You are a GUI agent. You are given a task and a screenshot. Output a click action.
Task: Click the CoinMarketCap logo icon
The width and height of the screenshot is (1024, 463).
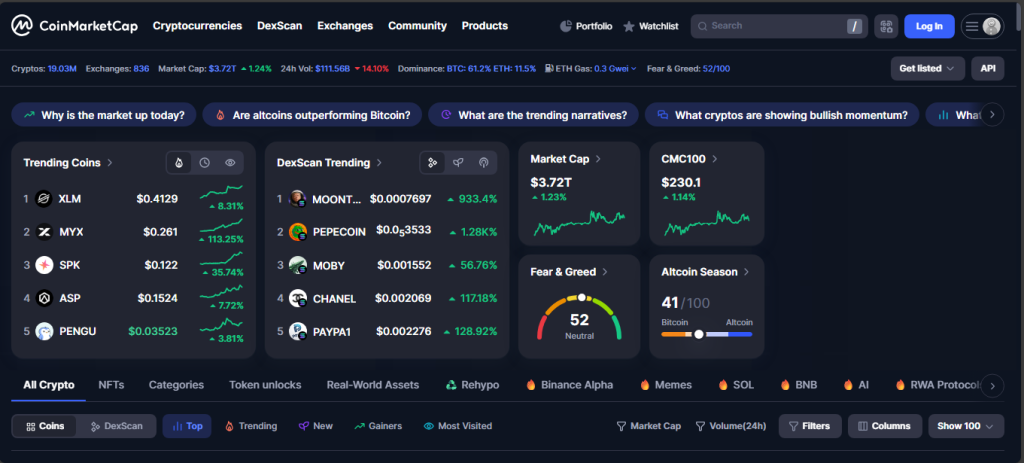click(20, 26)
